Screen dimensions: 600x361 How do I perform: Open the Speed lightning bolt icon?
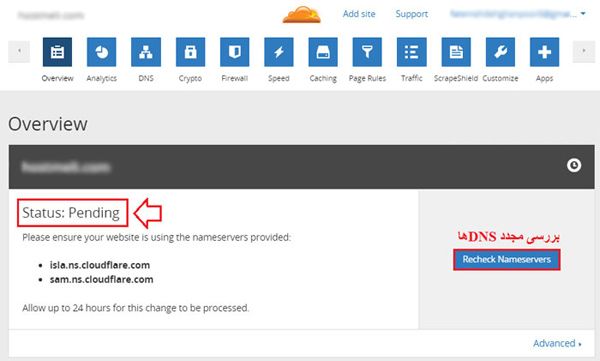coord(279,52)
